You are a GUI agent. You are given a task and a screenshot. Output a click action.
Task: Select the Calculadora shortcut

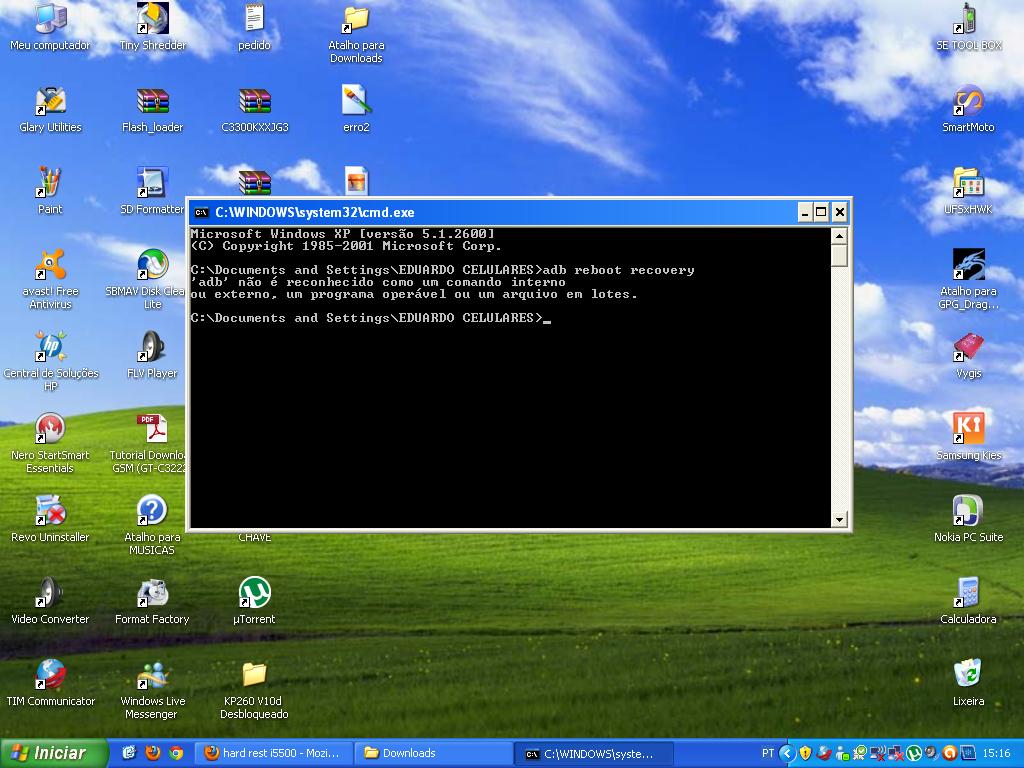[968, 600]
